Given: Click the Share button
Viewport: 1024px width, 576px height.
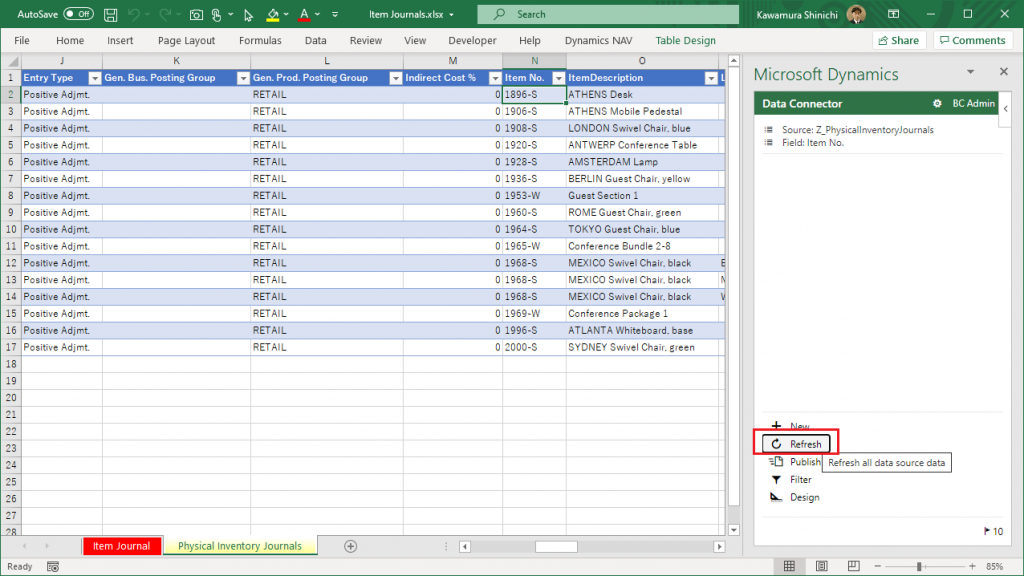Looking at the screenshot, I should pos(899,40).
